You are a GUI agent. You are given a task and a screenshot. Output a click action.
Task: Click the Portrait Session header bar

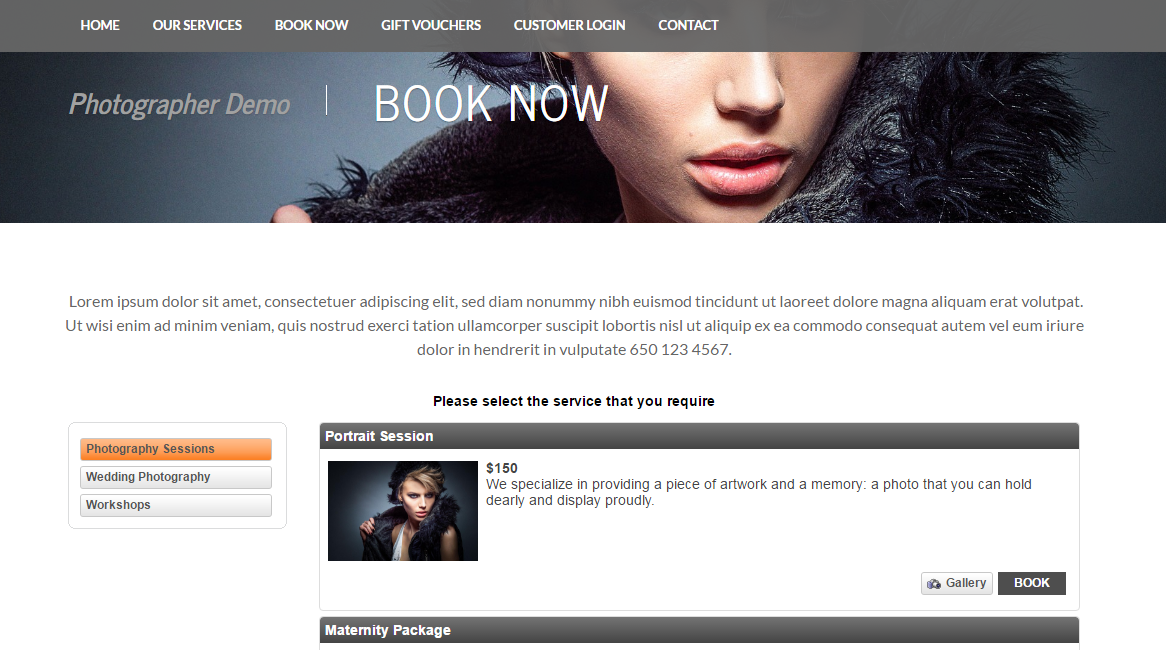pyautogui.click(x=699, y=437)
